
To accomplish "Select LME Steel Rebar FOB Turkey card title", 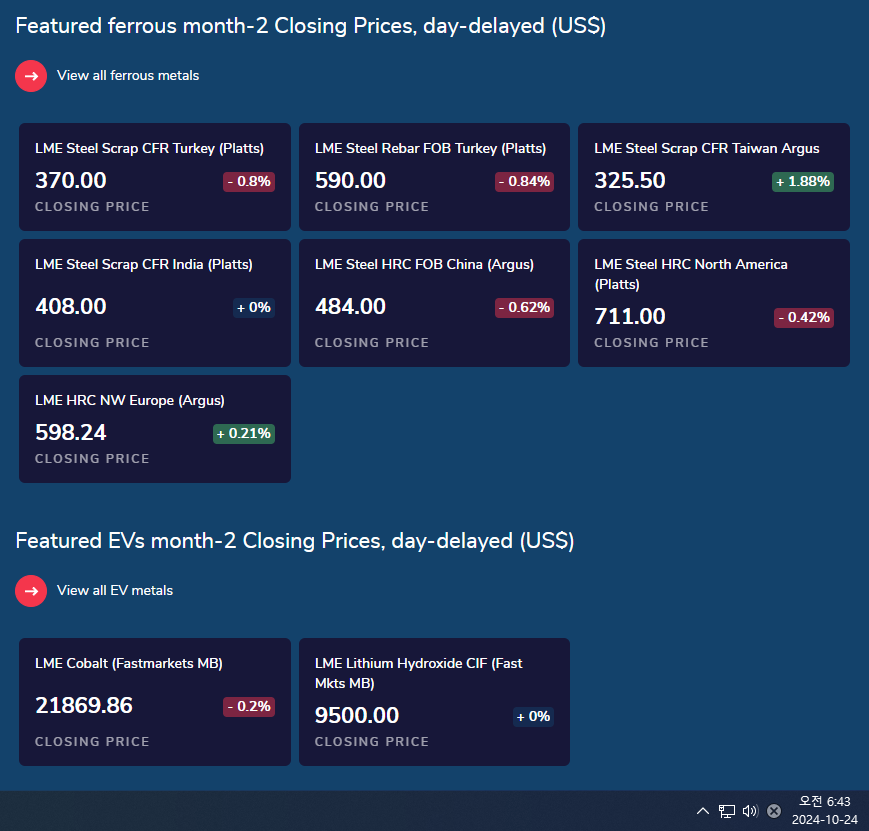I will [x=430, y=149].
